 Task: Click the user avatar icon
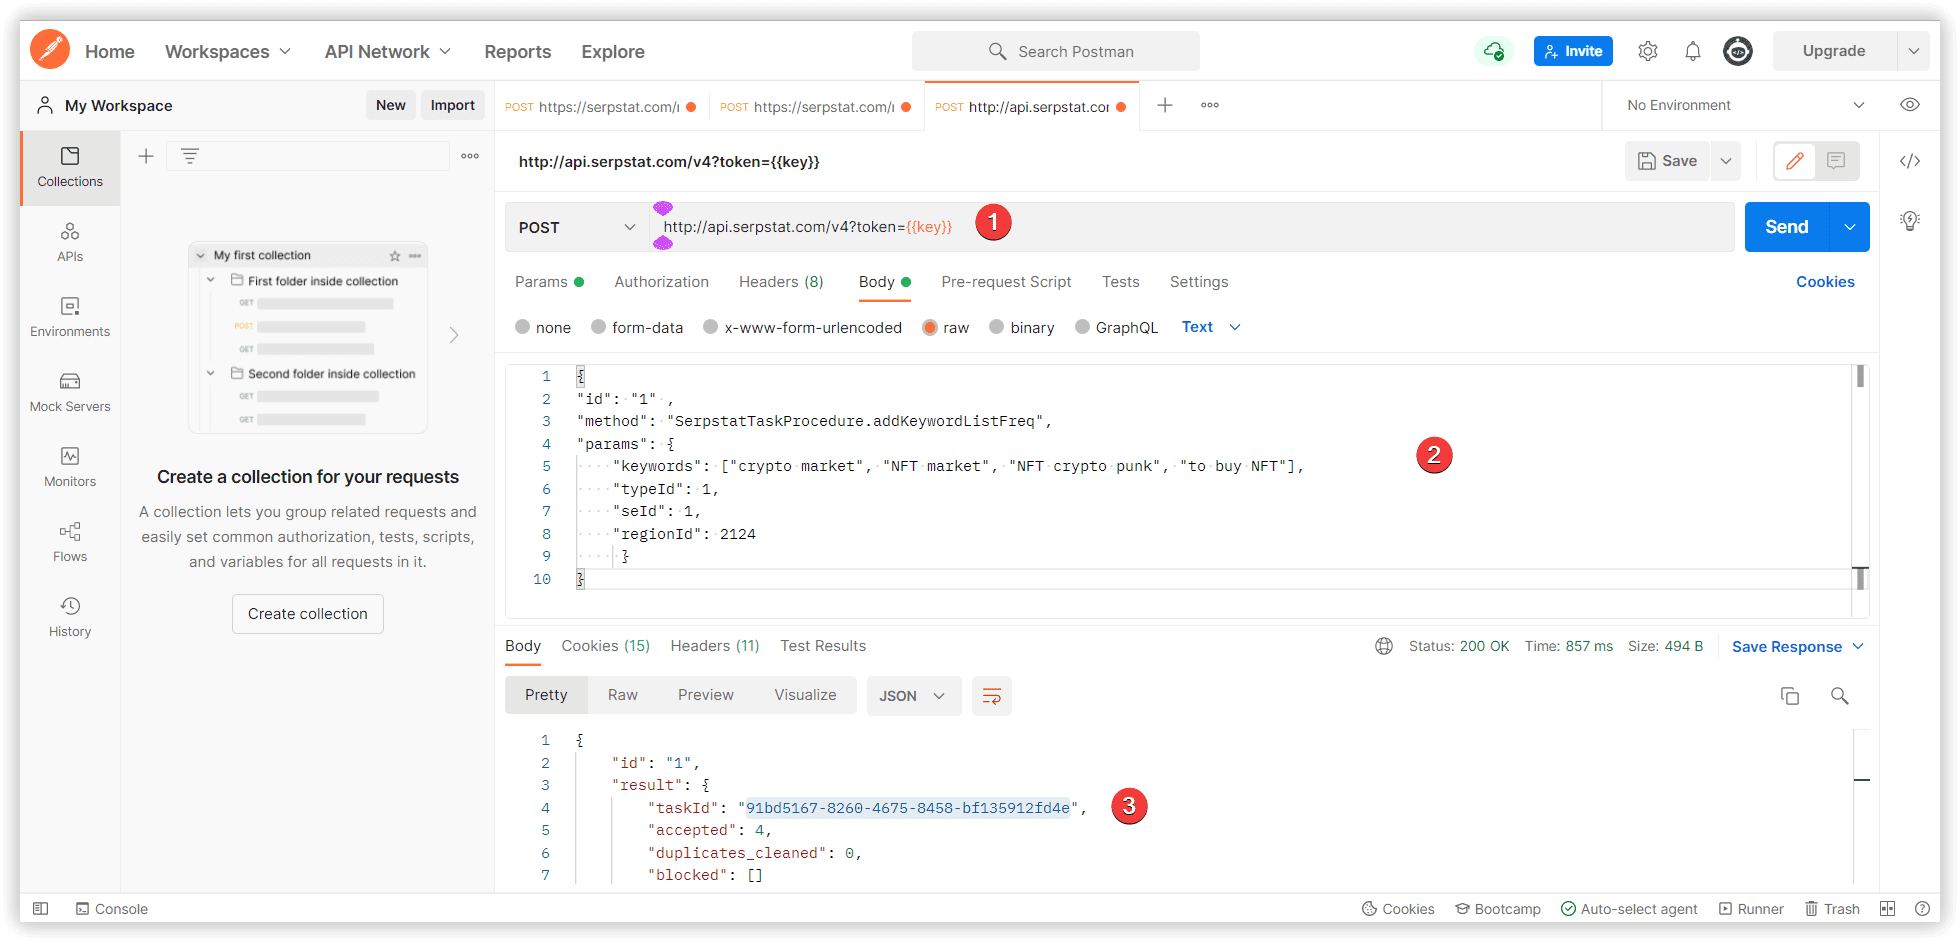[x=1738, y=51]
